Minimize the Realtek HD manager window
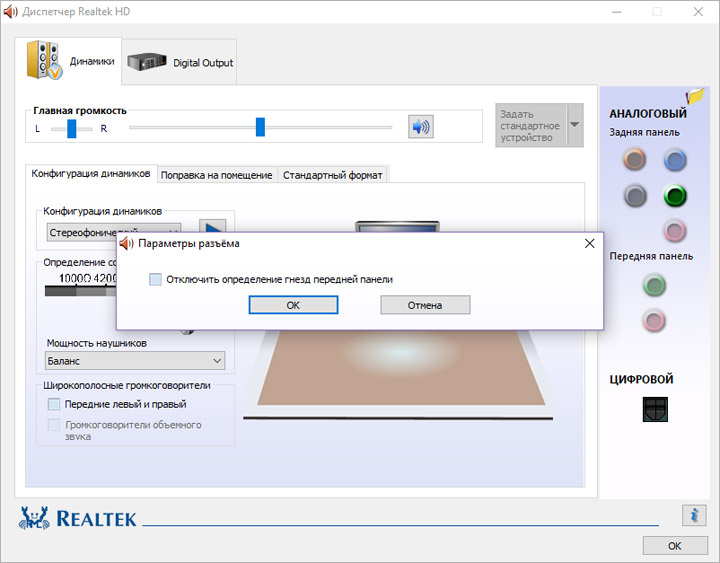720x563 pixels. tap(617, 11)
